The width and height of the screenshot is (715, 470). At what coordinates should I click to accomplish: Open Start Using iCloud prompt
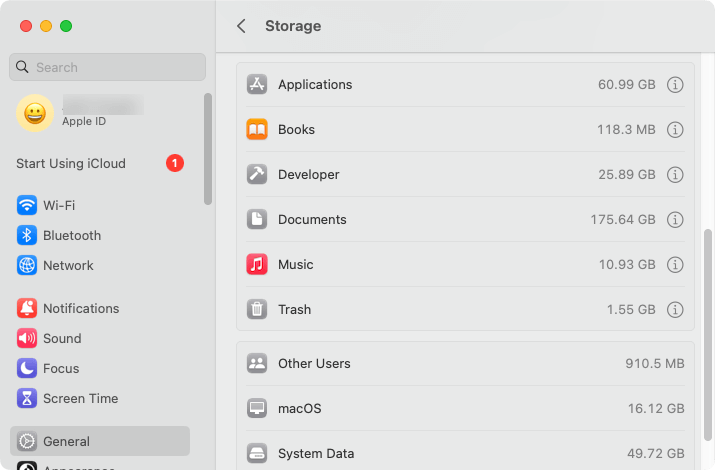tap(100, 163)
